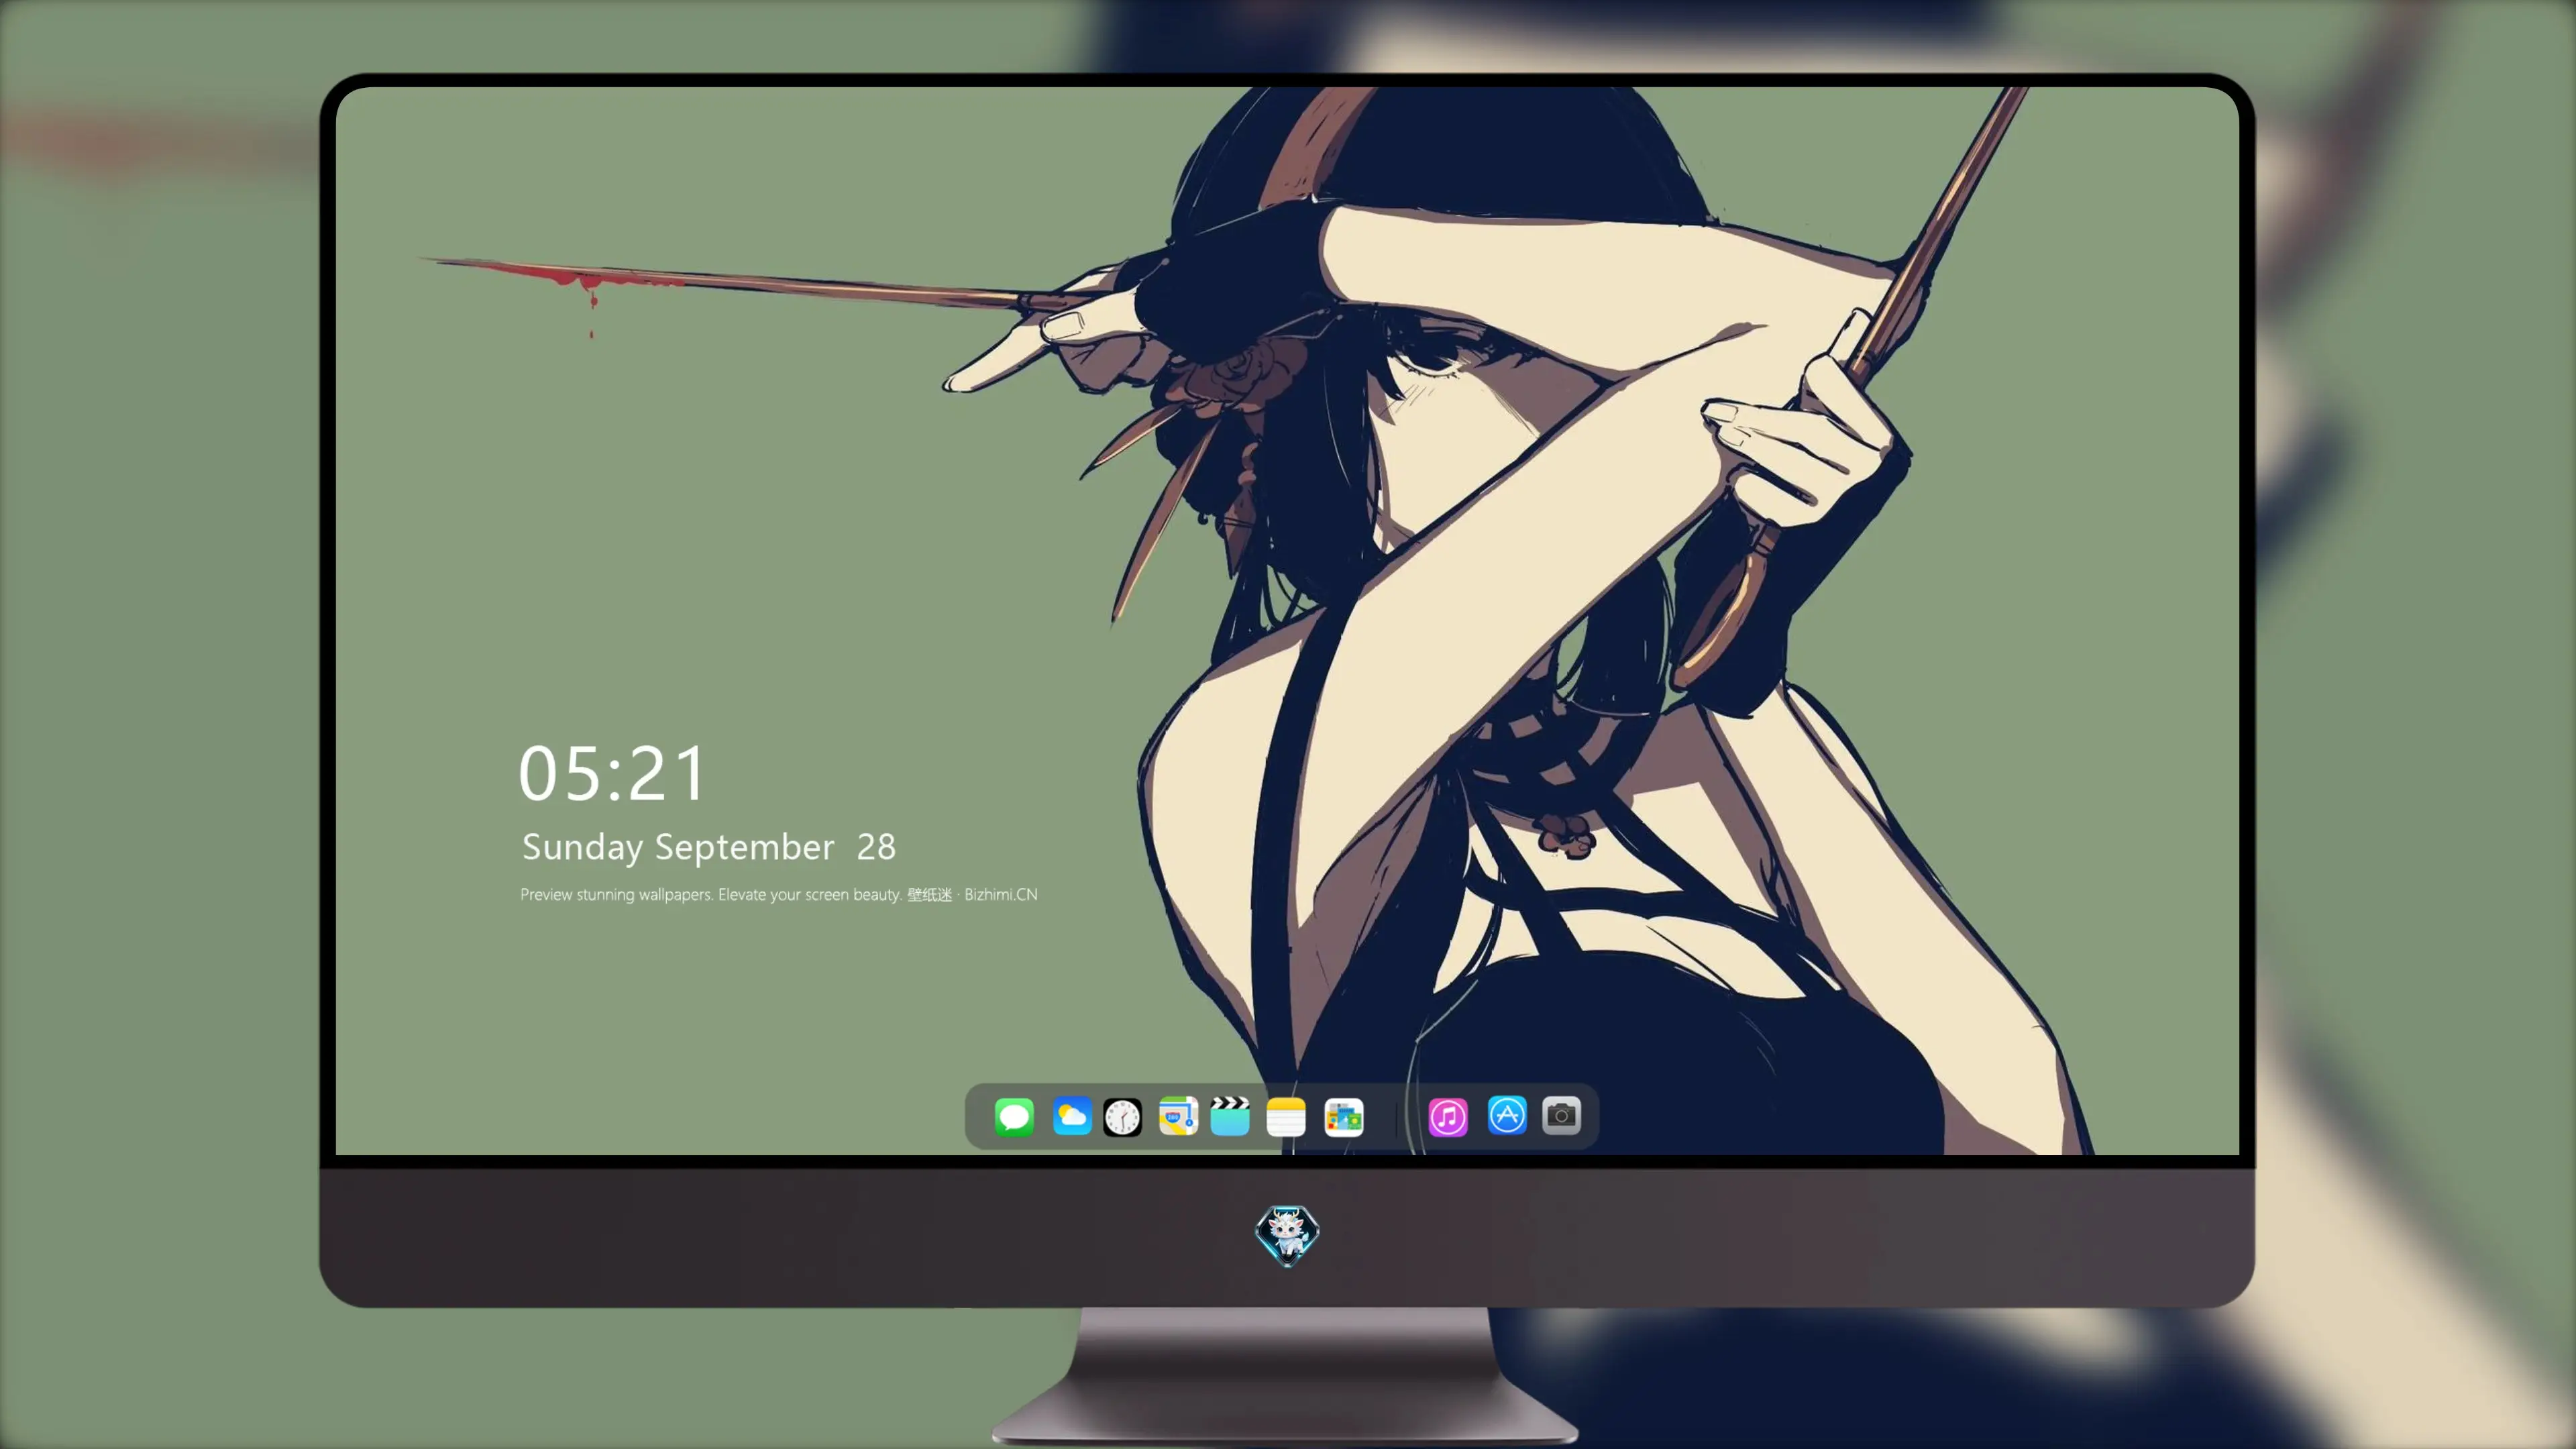Open the blue App Store in the dock

1507,1116
